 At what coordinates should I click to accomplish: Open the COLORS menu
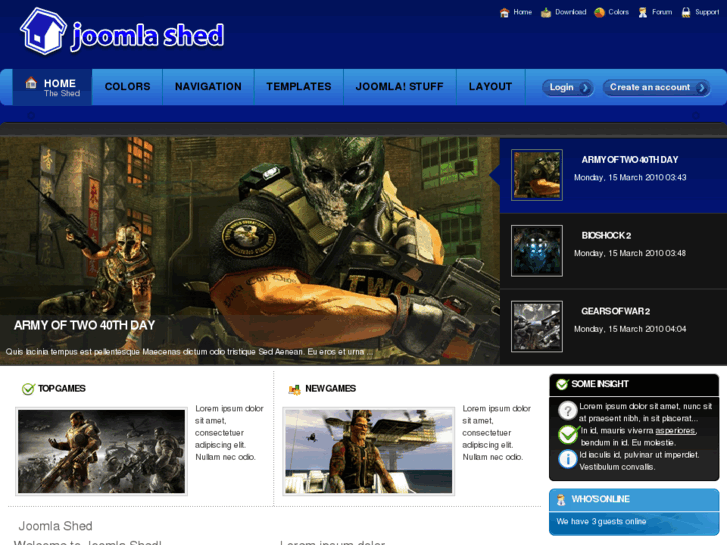pos(128,87)
